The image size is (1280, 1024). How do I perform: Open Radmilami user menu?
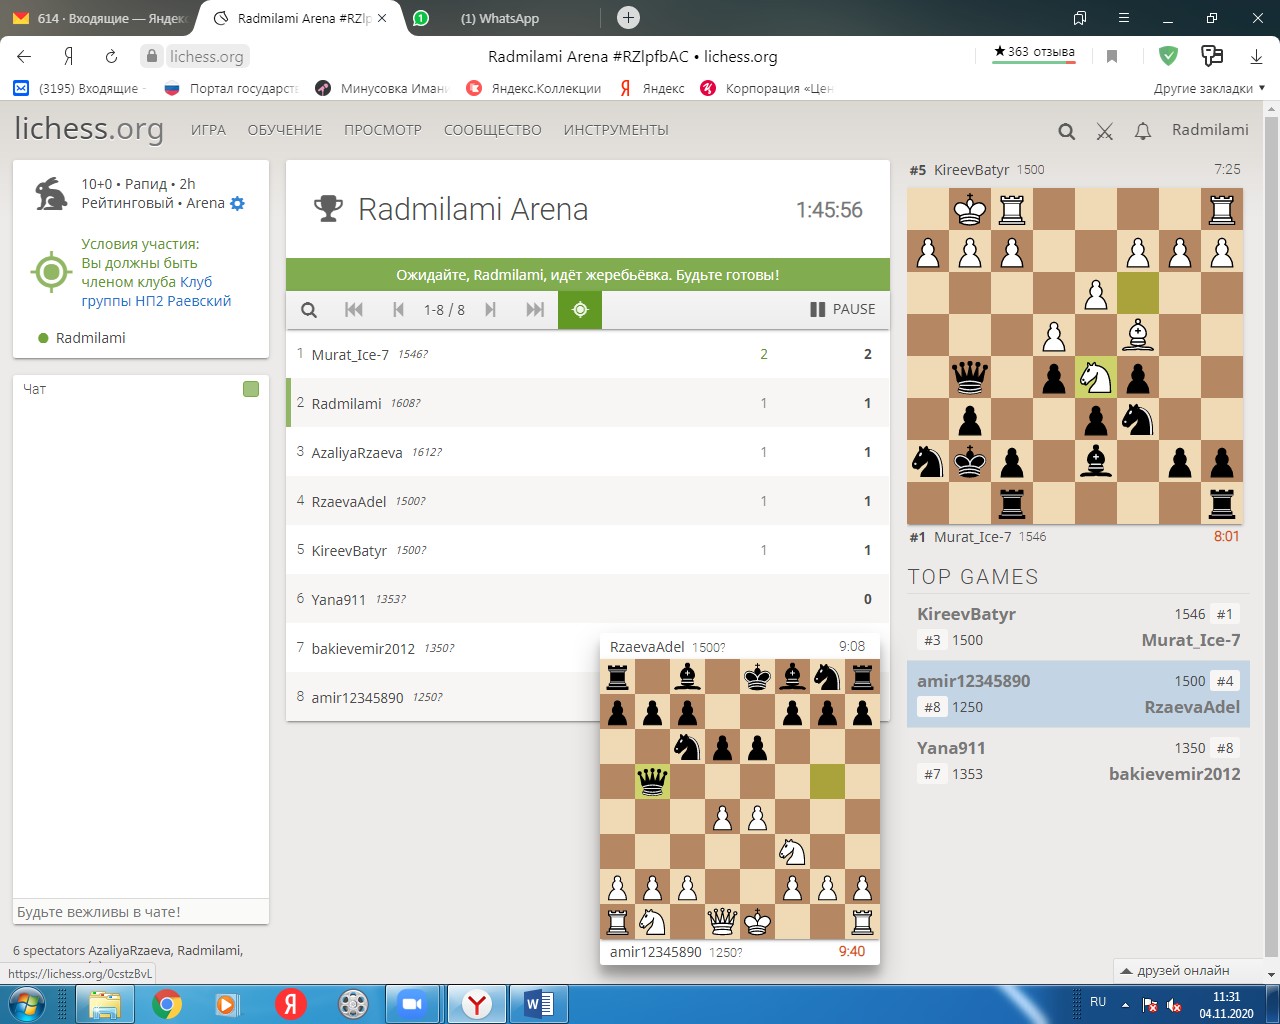pyautogui.click(x=1210, y=130)
